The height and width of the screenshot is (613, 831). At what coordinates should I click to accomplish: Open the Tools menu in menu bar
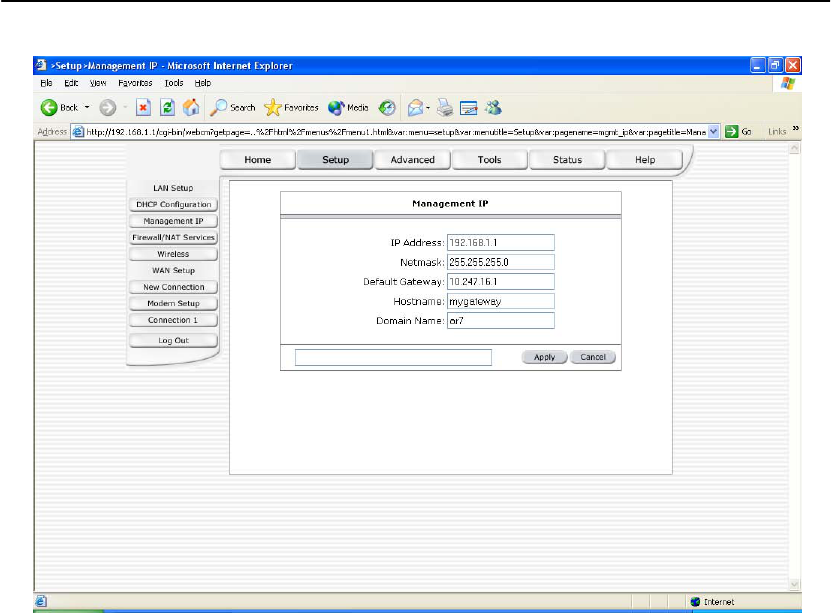(x=174, y=83)
